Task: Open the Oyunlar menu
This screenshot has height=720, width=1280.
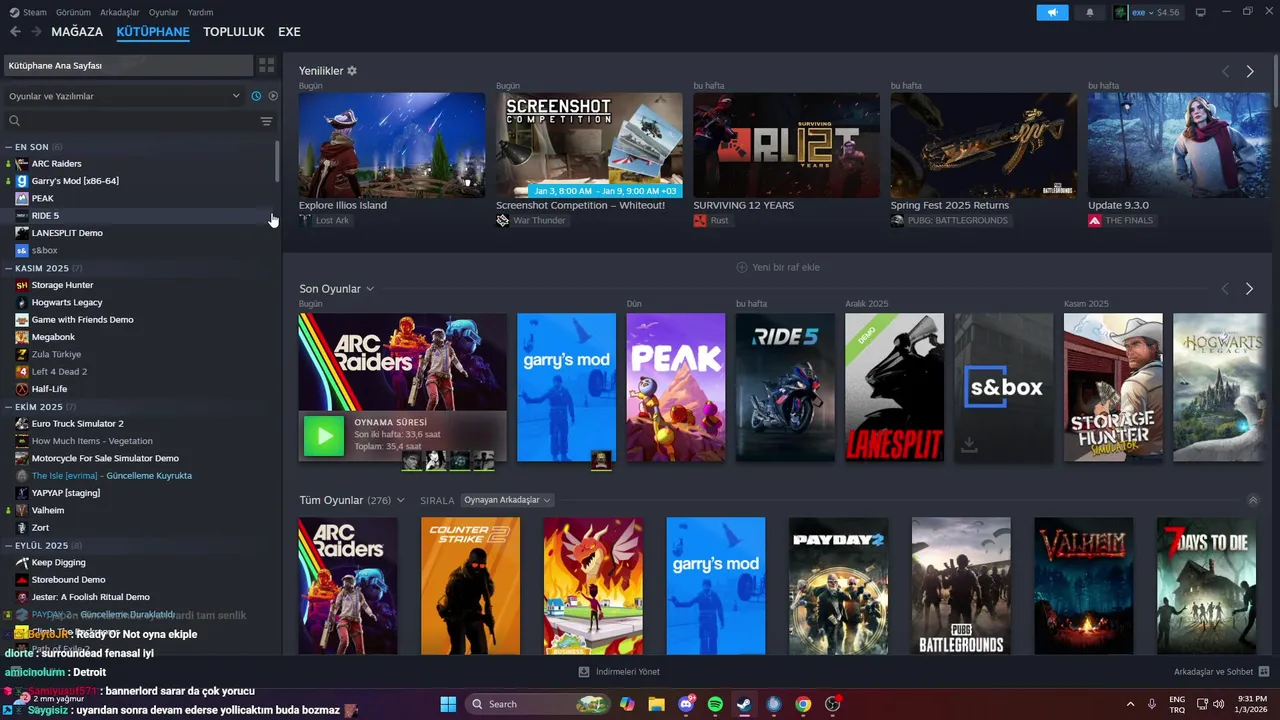Action: pos(164,12)
